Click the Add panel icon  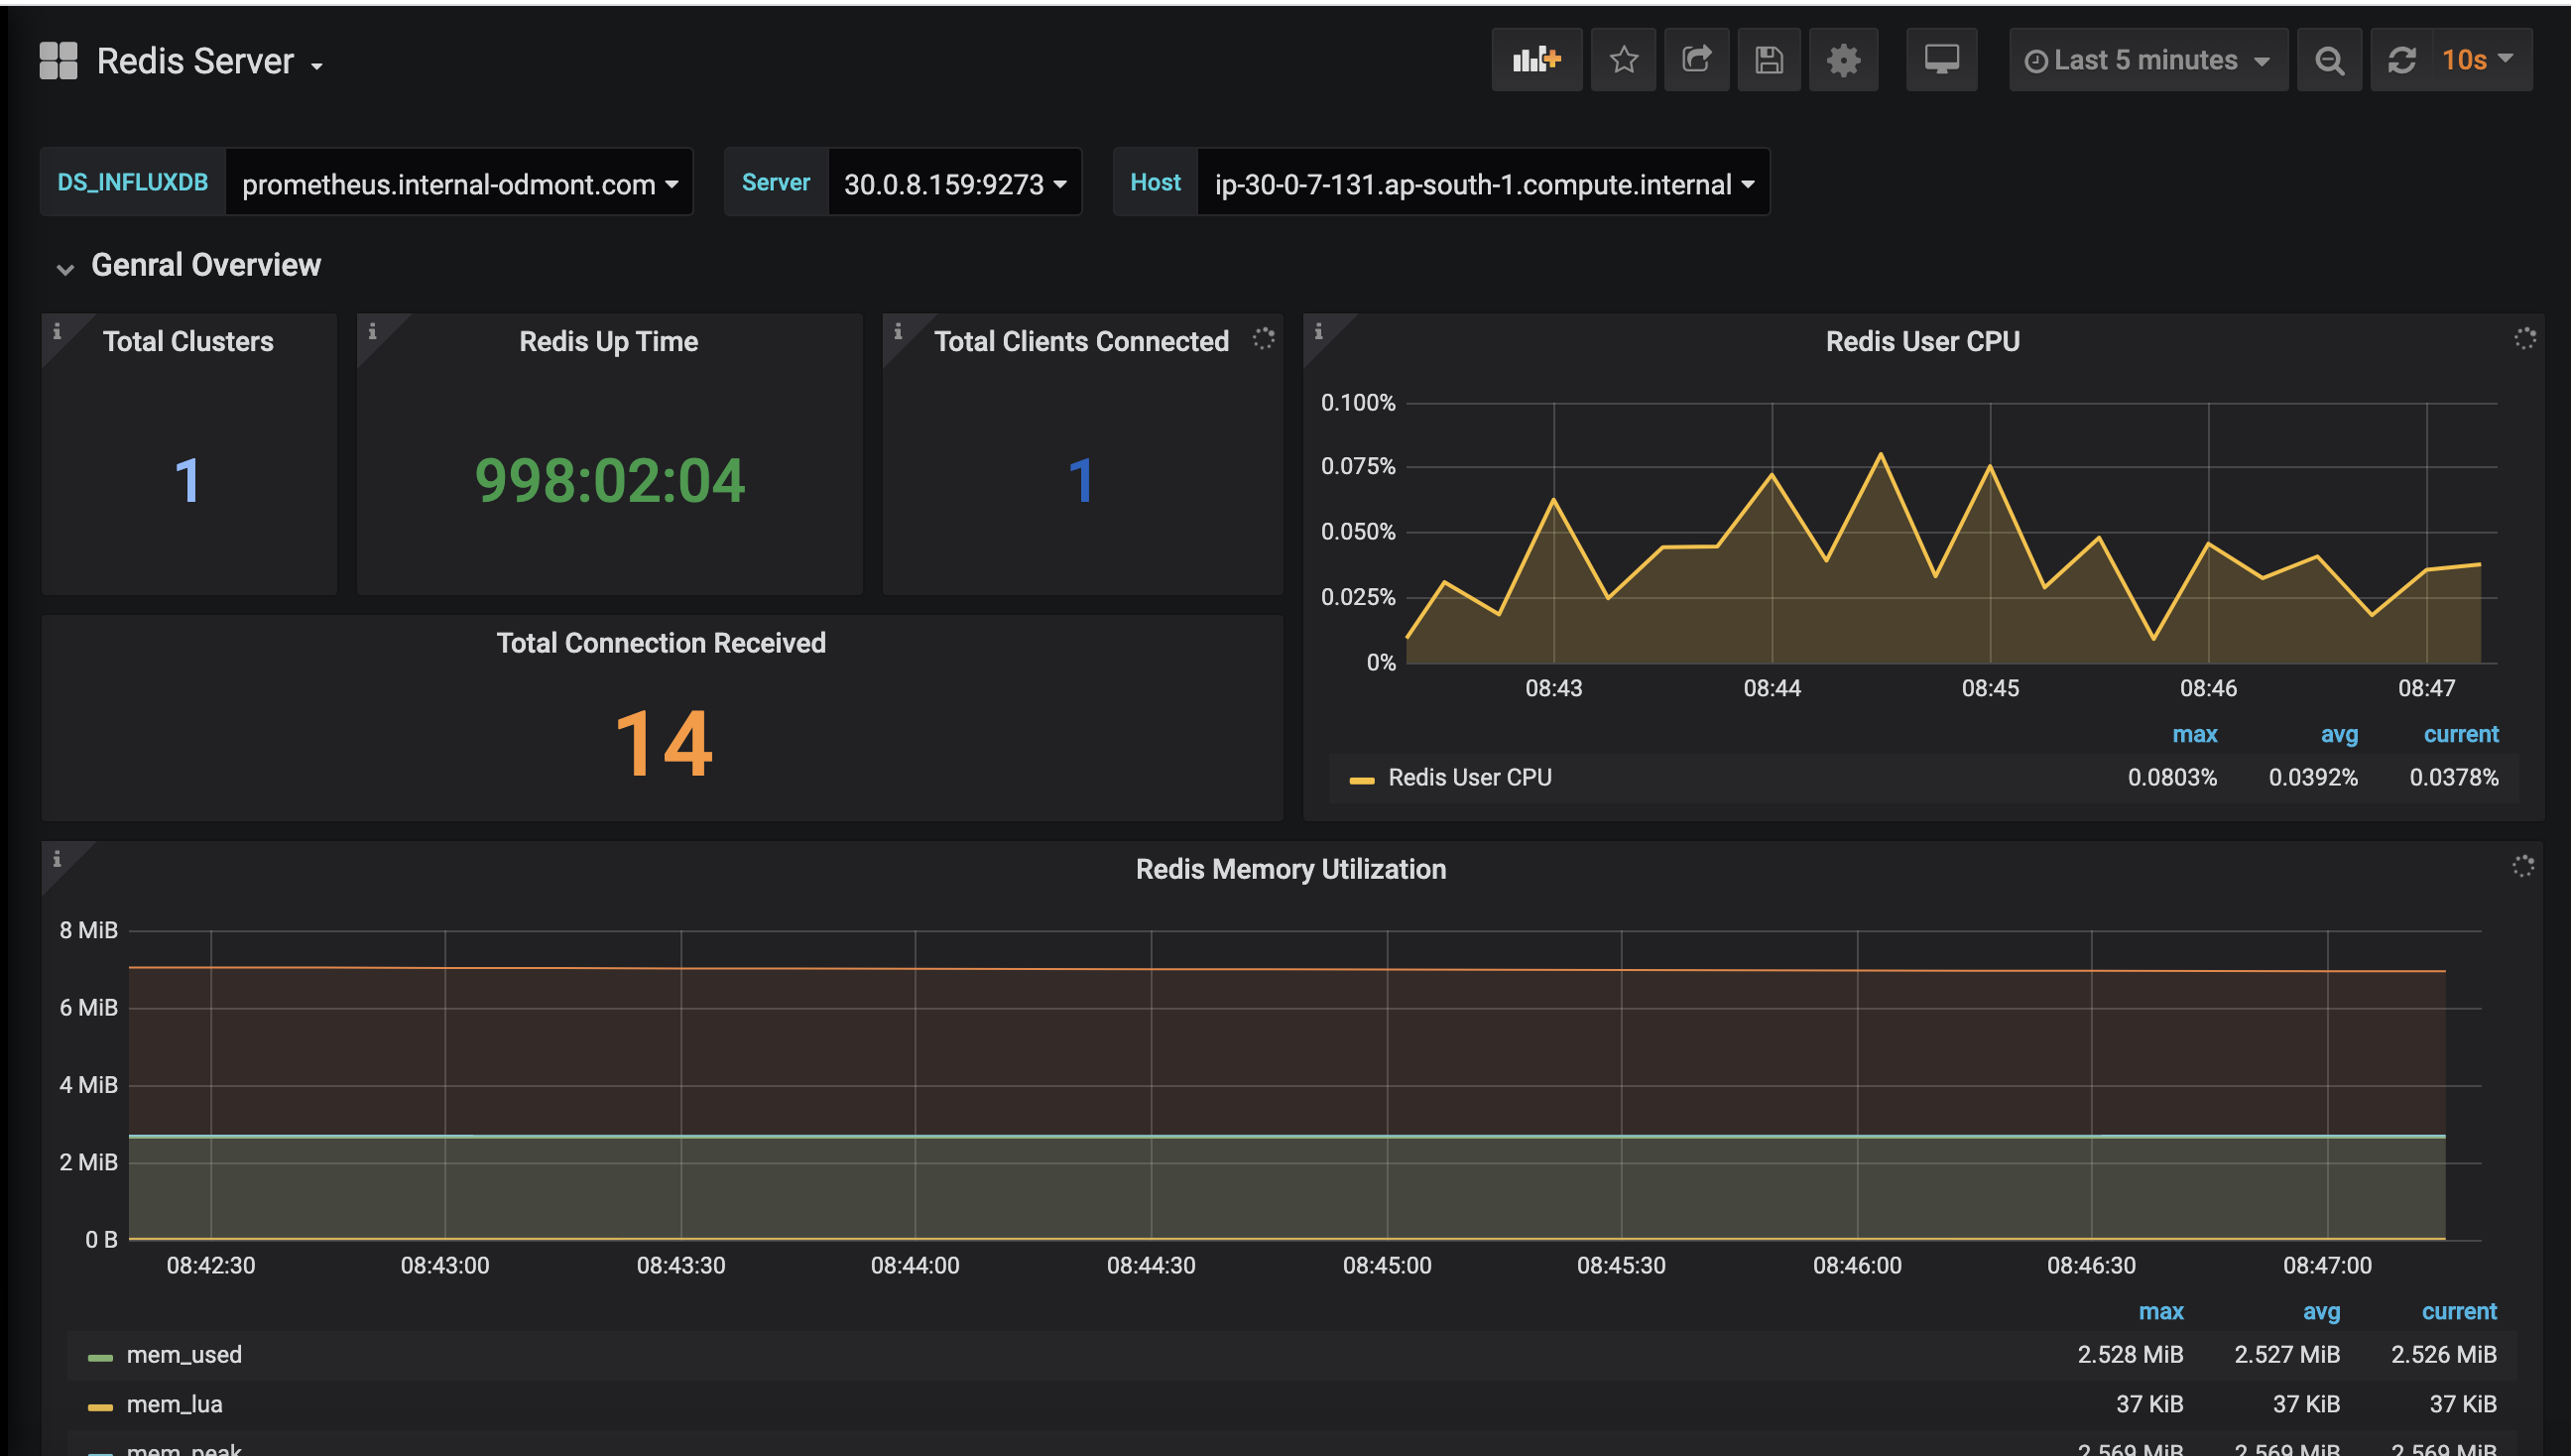1536,60
